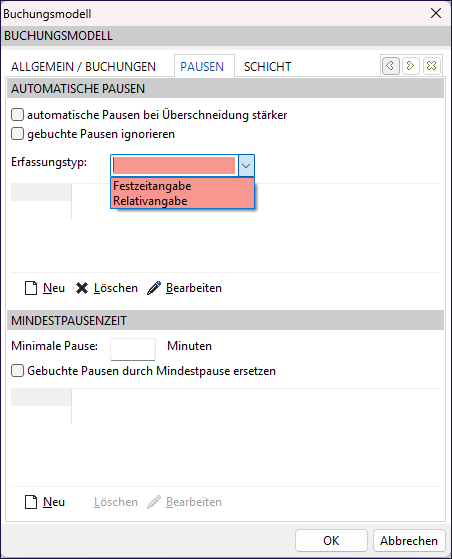Click the Abbrechen button
Viewport: 452px width, 559px height.
[409, 540]
